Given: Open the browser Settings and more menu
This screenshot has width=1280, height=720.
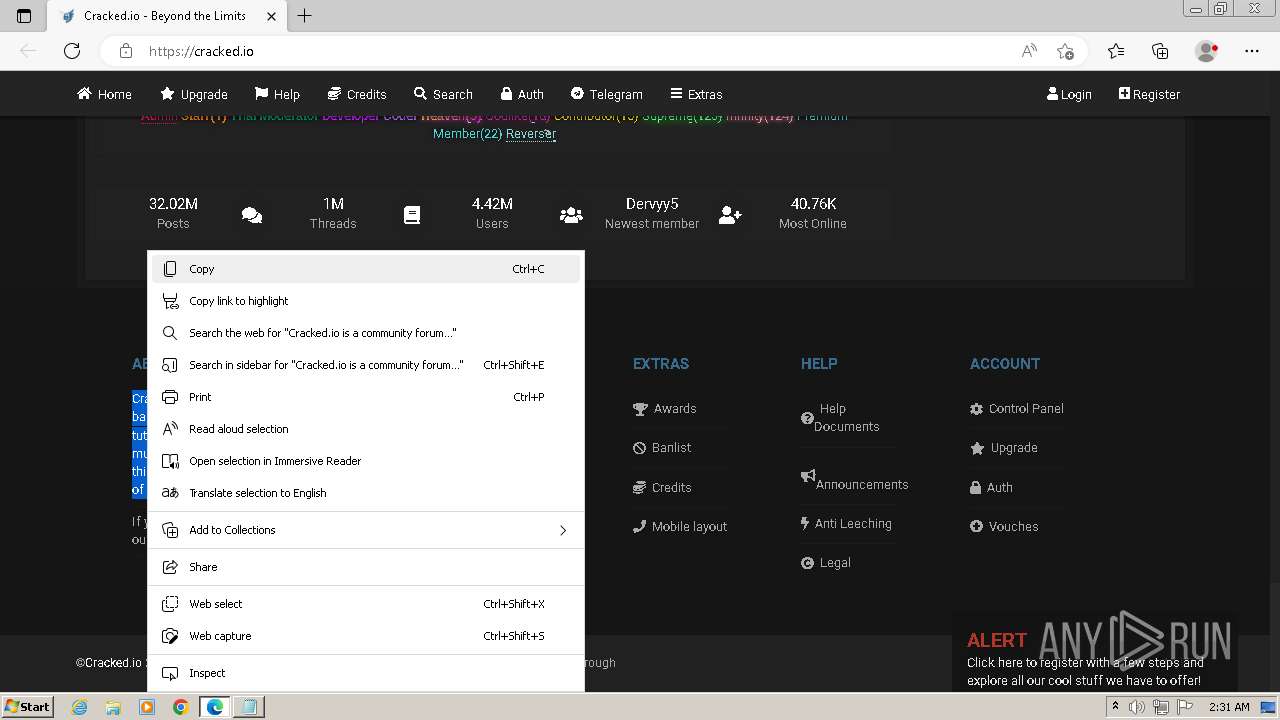Looking at the screenshot, I should (1252, 51).
